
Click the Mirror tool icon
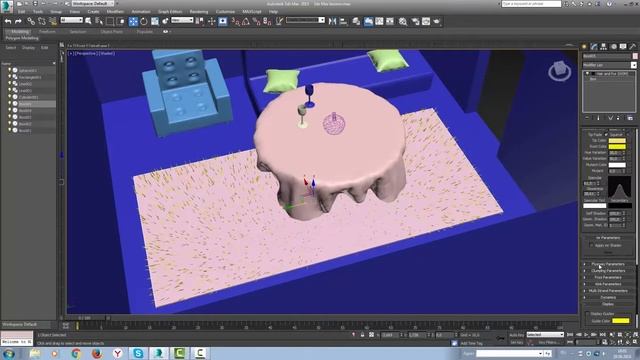(x=332, y=21)
